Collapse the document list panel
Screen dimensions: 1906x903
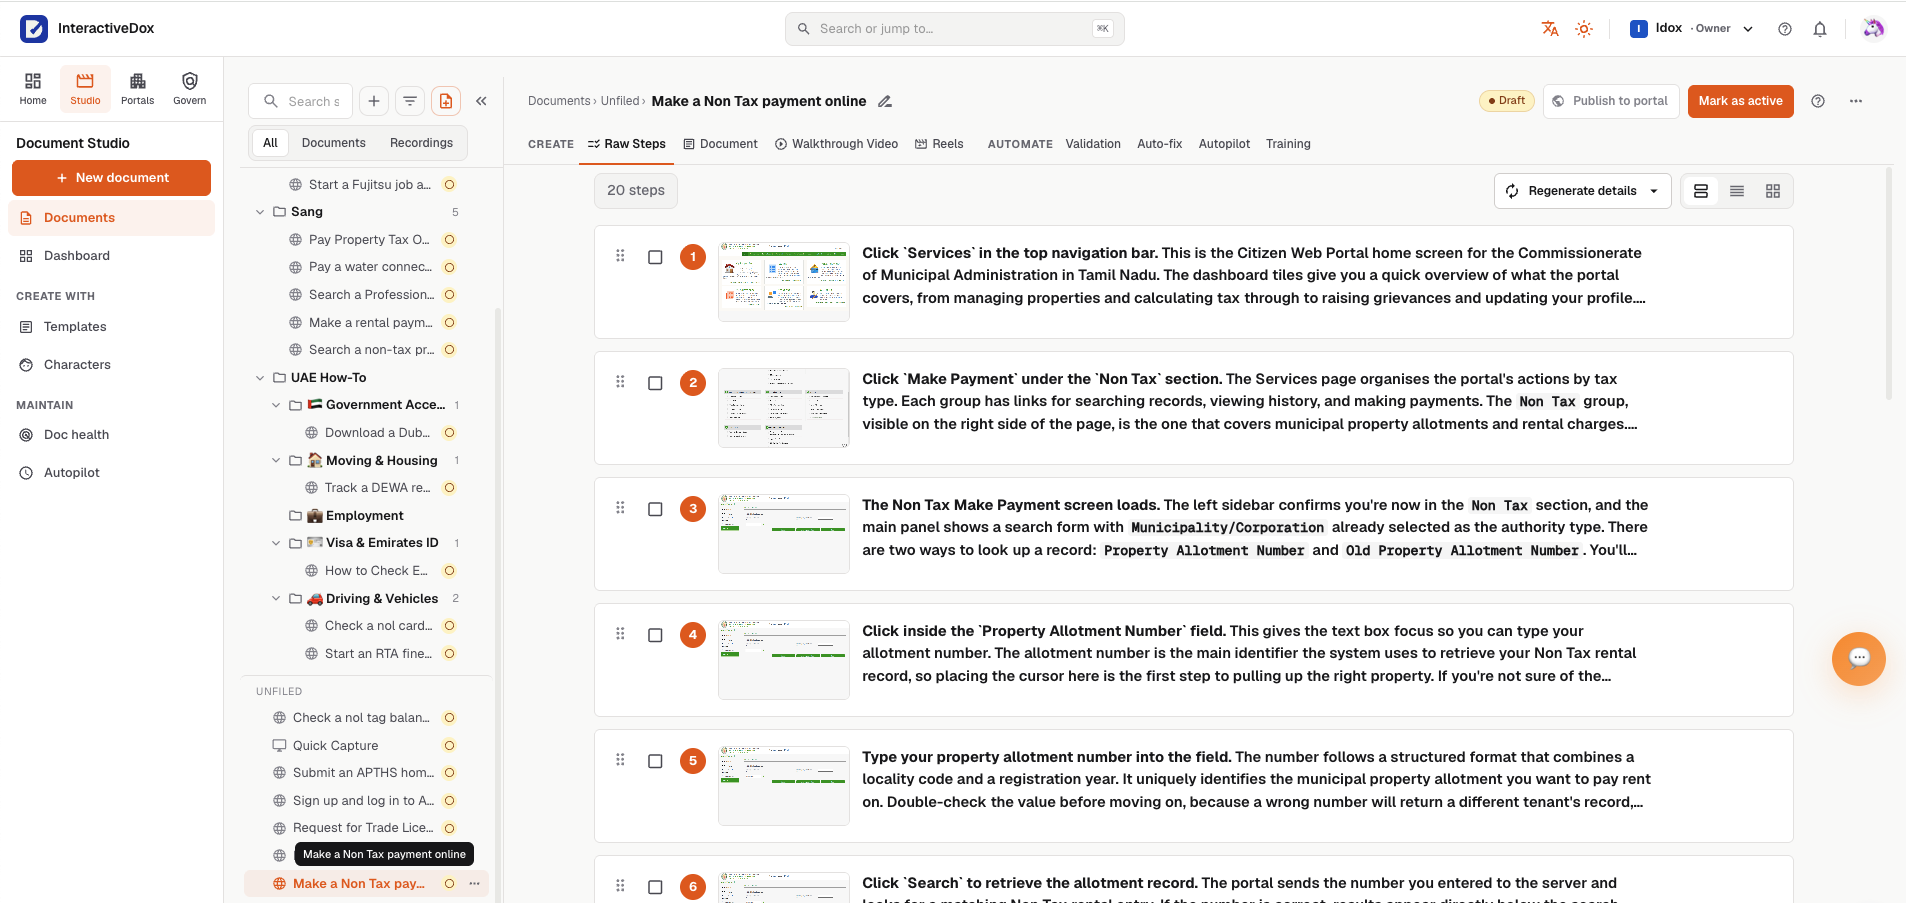[482, 101]
